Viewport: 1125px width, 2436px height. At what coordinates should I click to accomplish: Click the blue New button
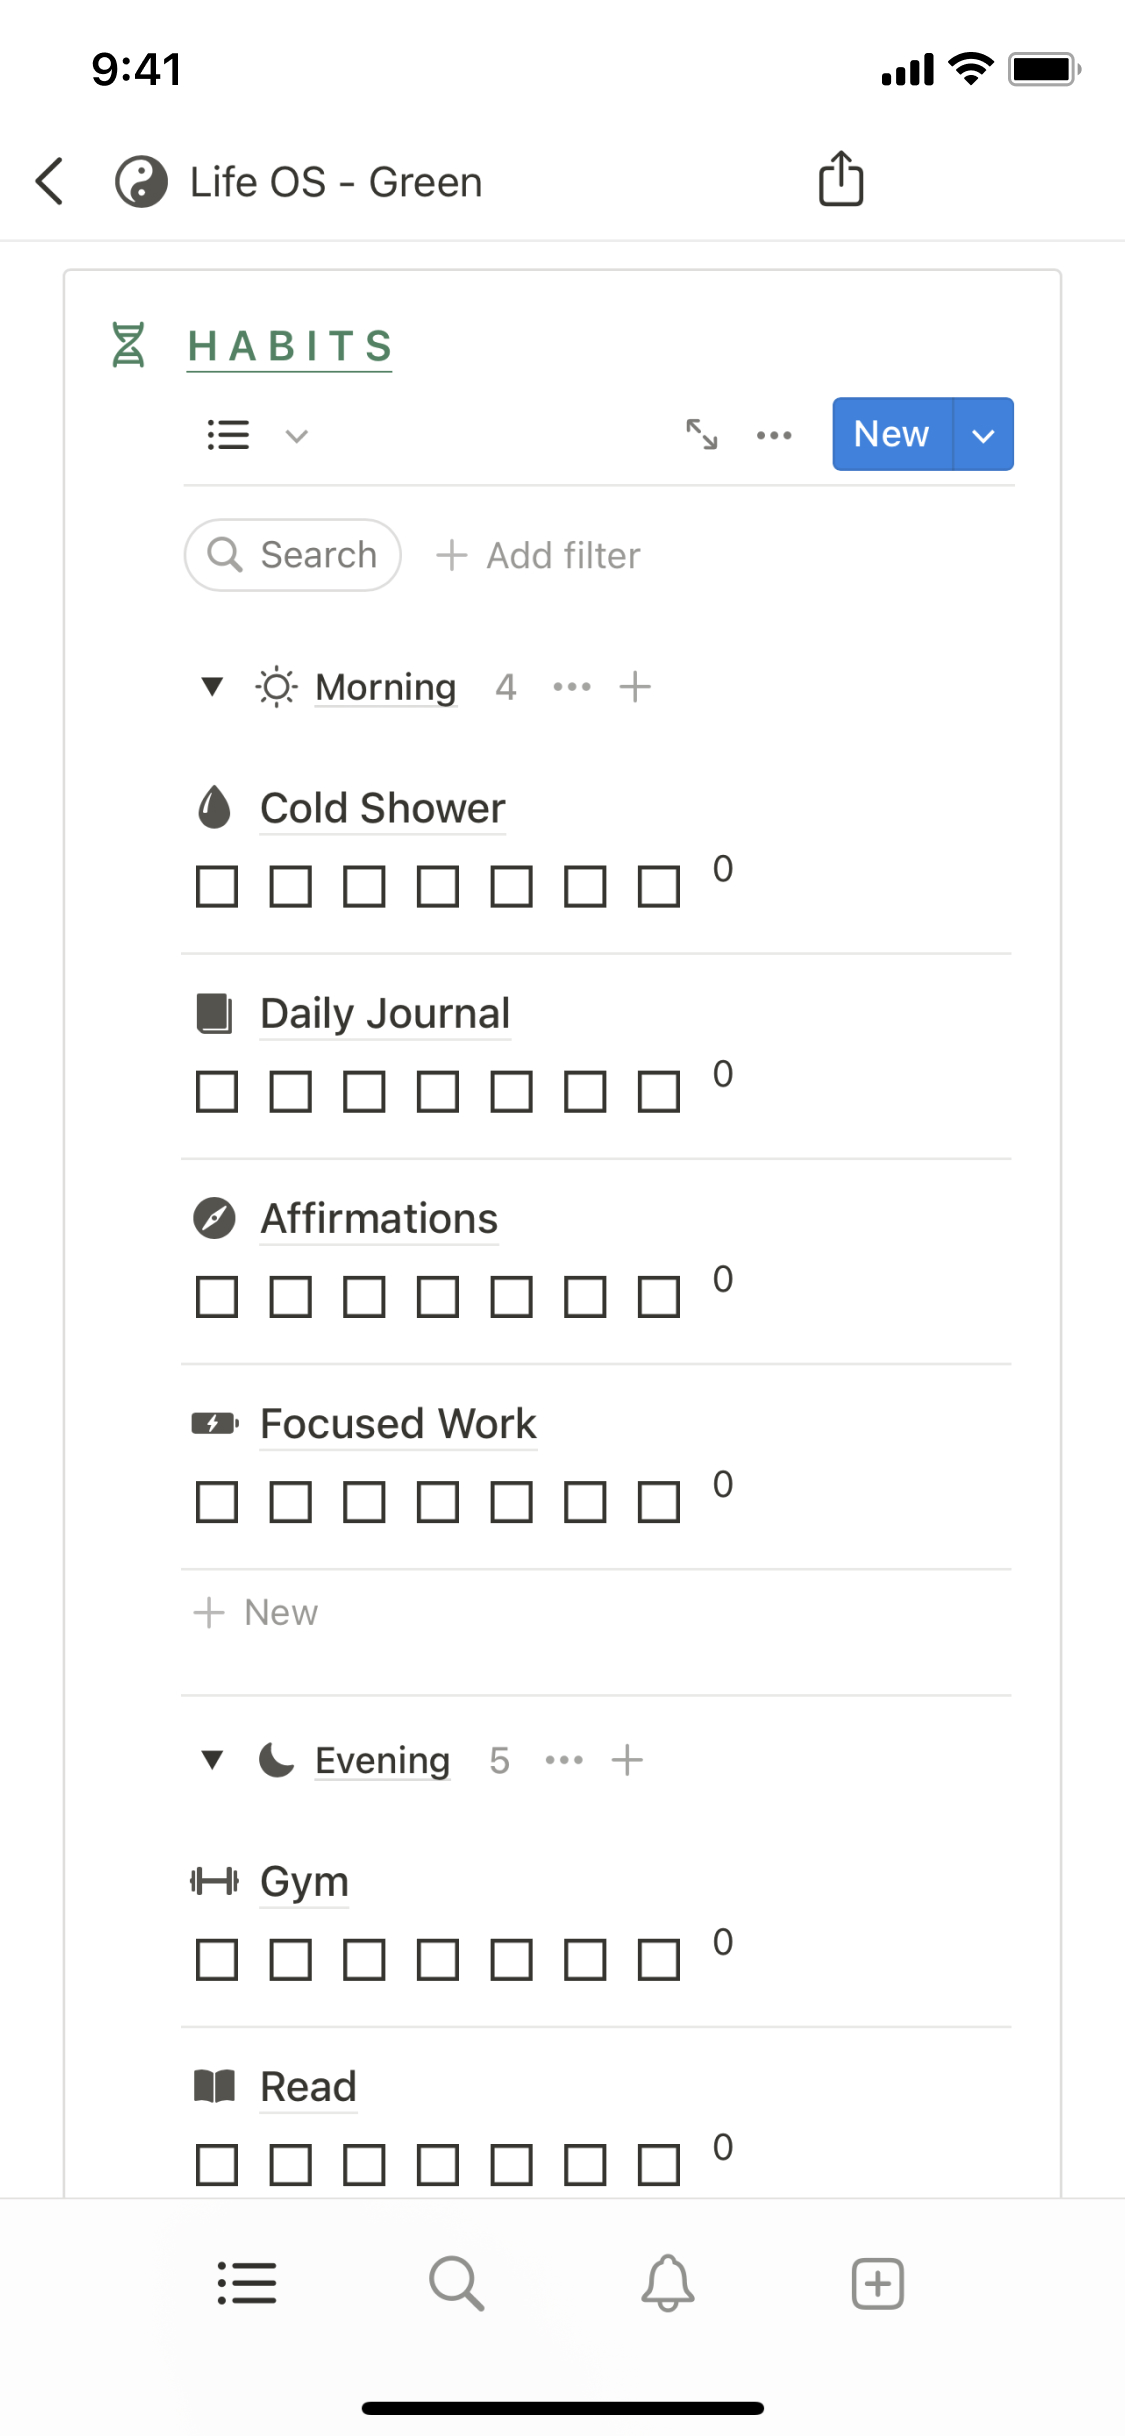pos(891,435)
